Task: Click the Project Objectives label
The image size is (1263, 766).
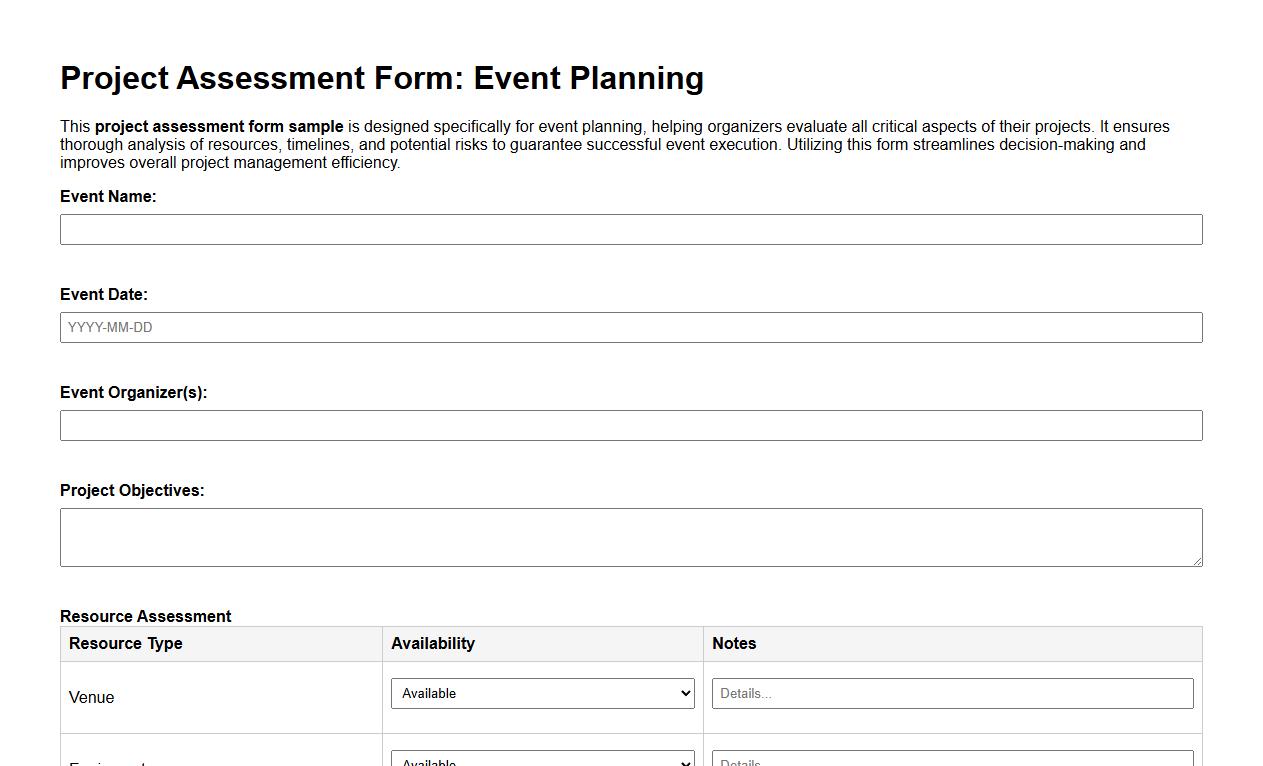Action: click(x=132, y=490)
